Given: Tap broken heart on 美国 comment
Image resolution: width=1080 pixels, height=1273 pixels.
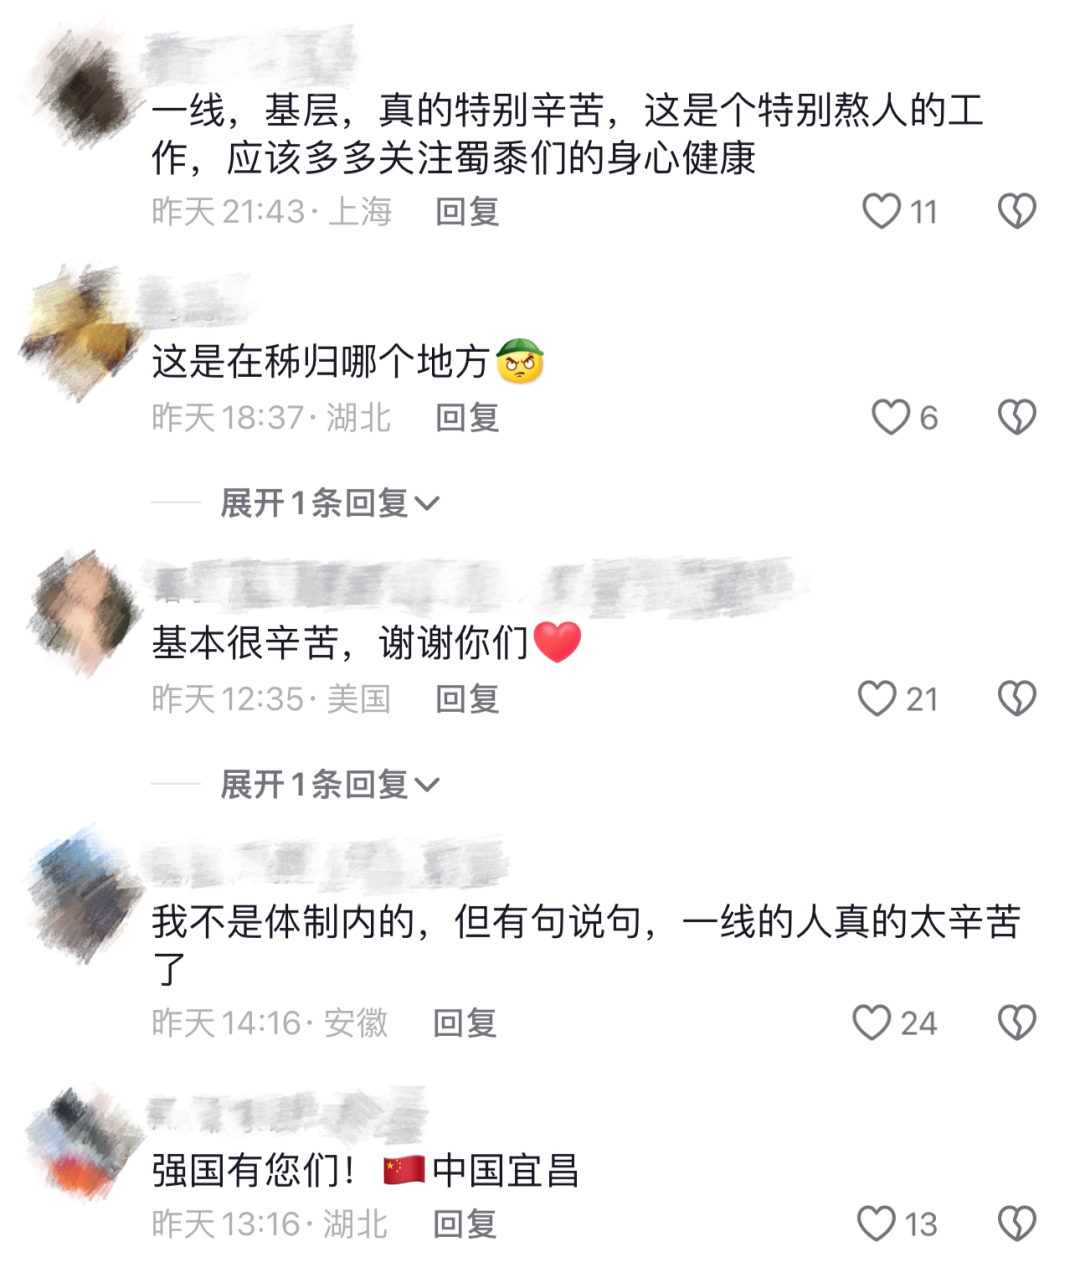Looking at the screenshot, I should click(1017, 698).
